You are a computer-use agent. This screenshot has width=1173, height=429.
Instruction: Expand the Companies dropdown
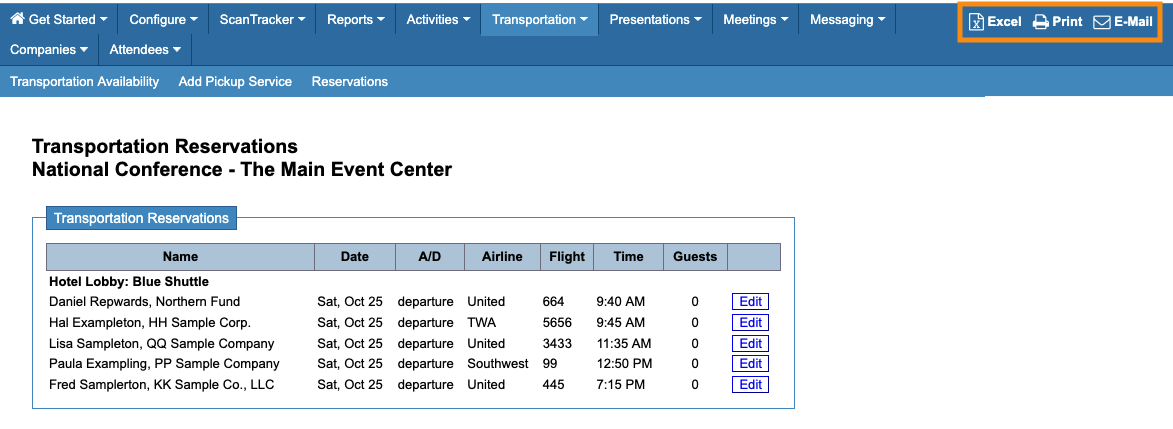click(49, 49)
